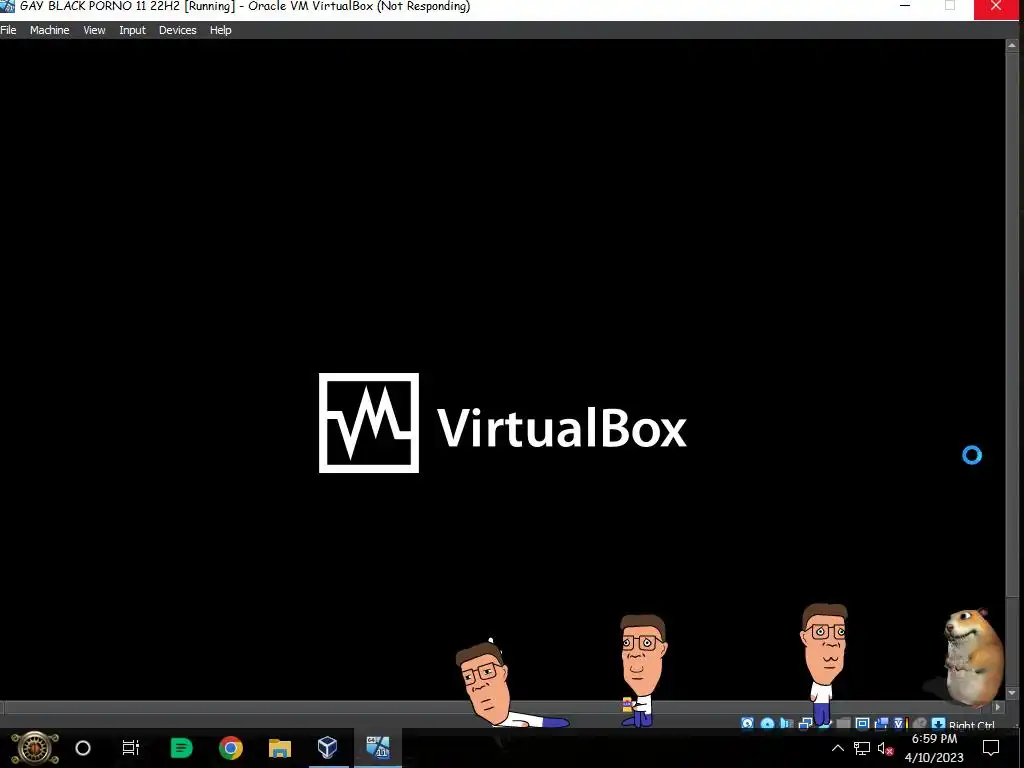Switch to VirtualBox Manager taskbar icon
The width and height of the screenshot is (1024, 768).
tap(328, 748)
